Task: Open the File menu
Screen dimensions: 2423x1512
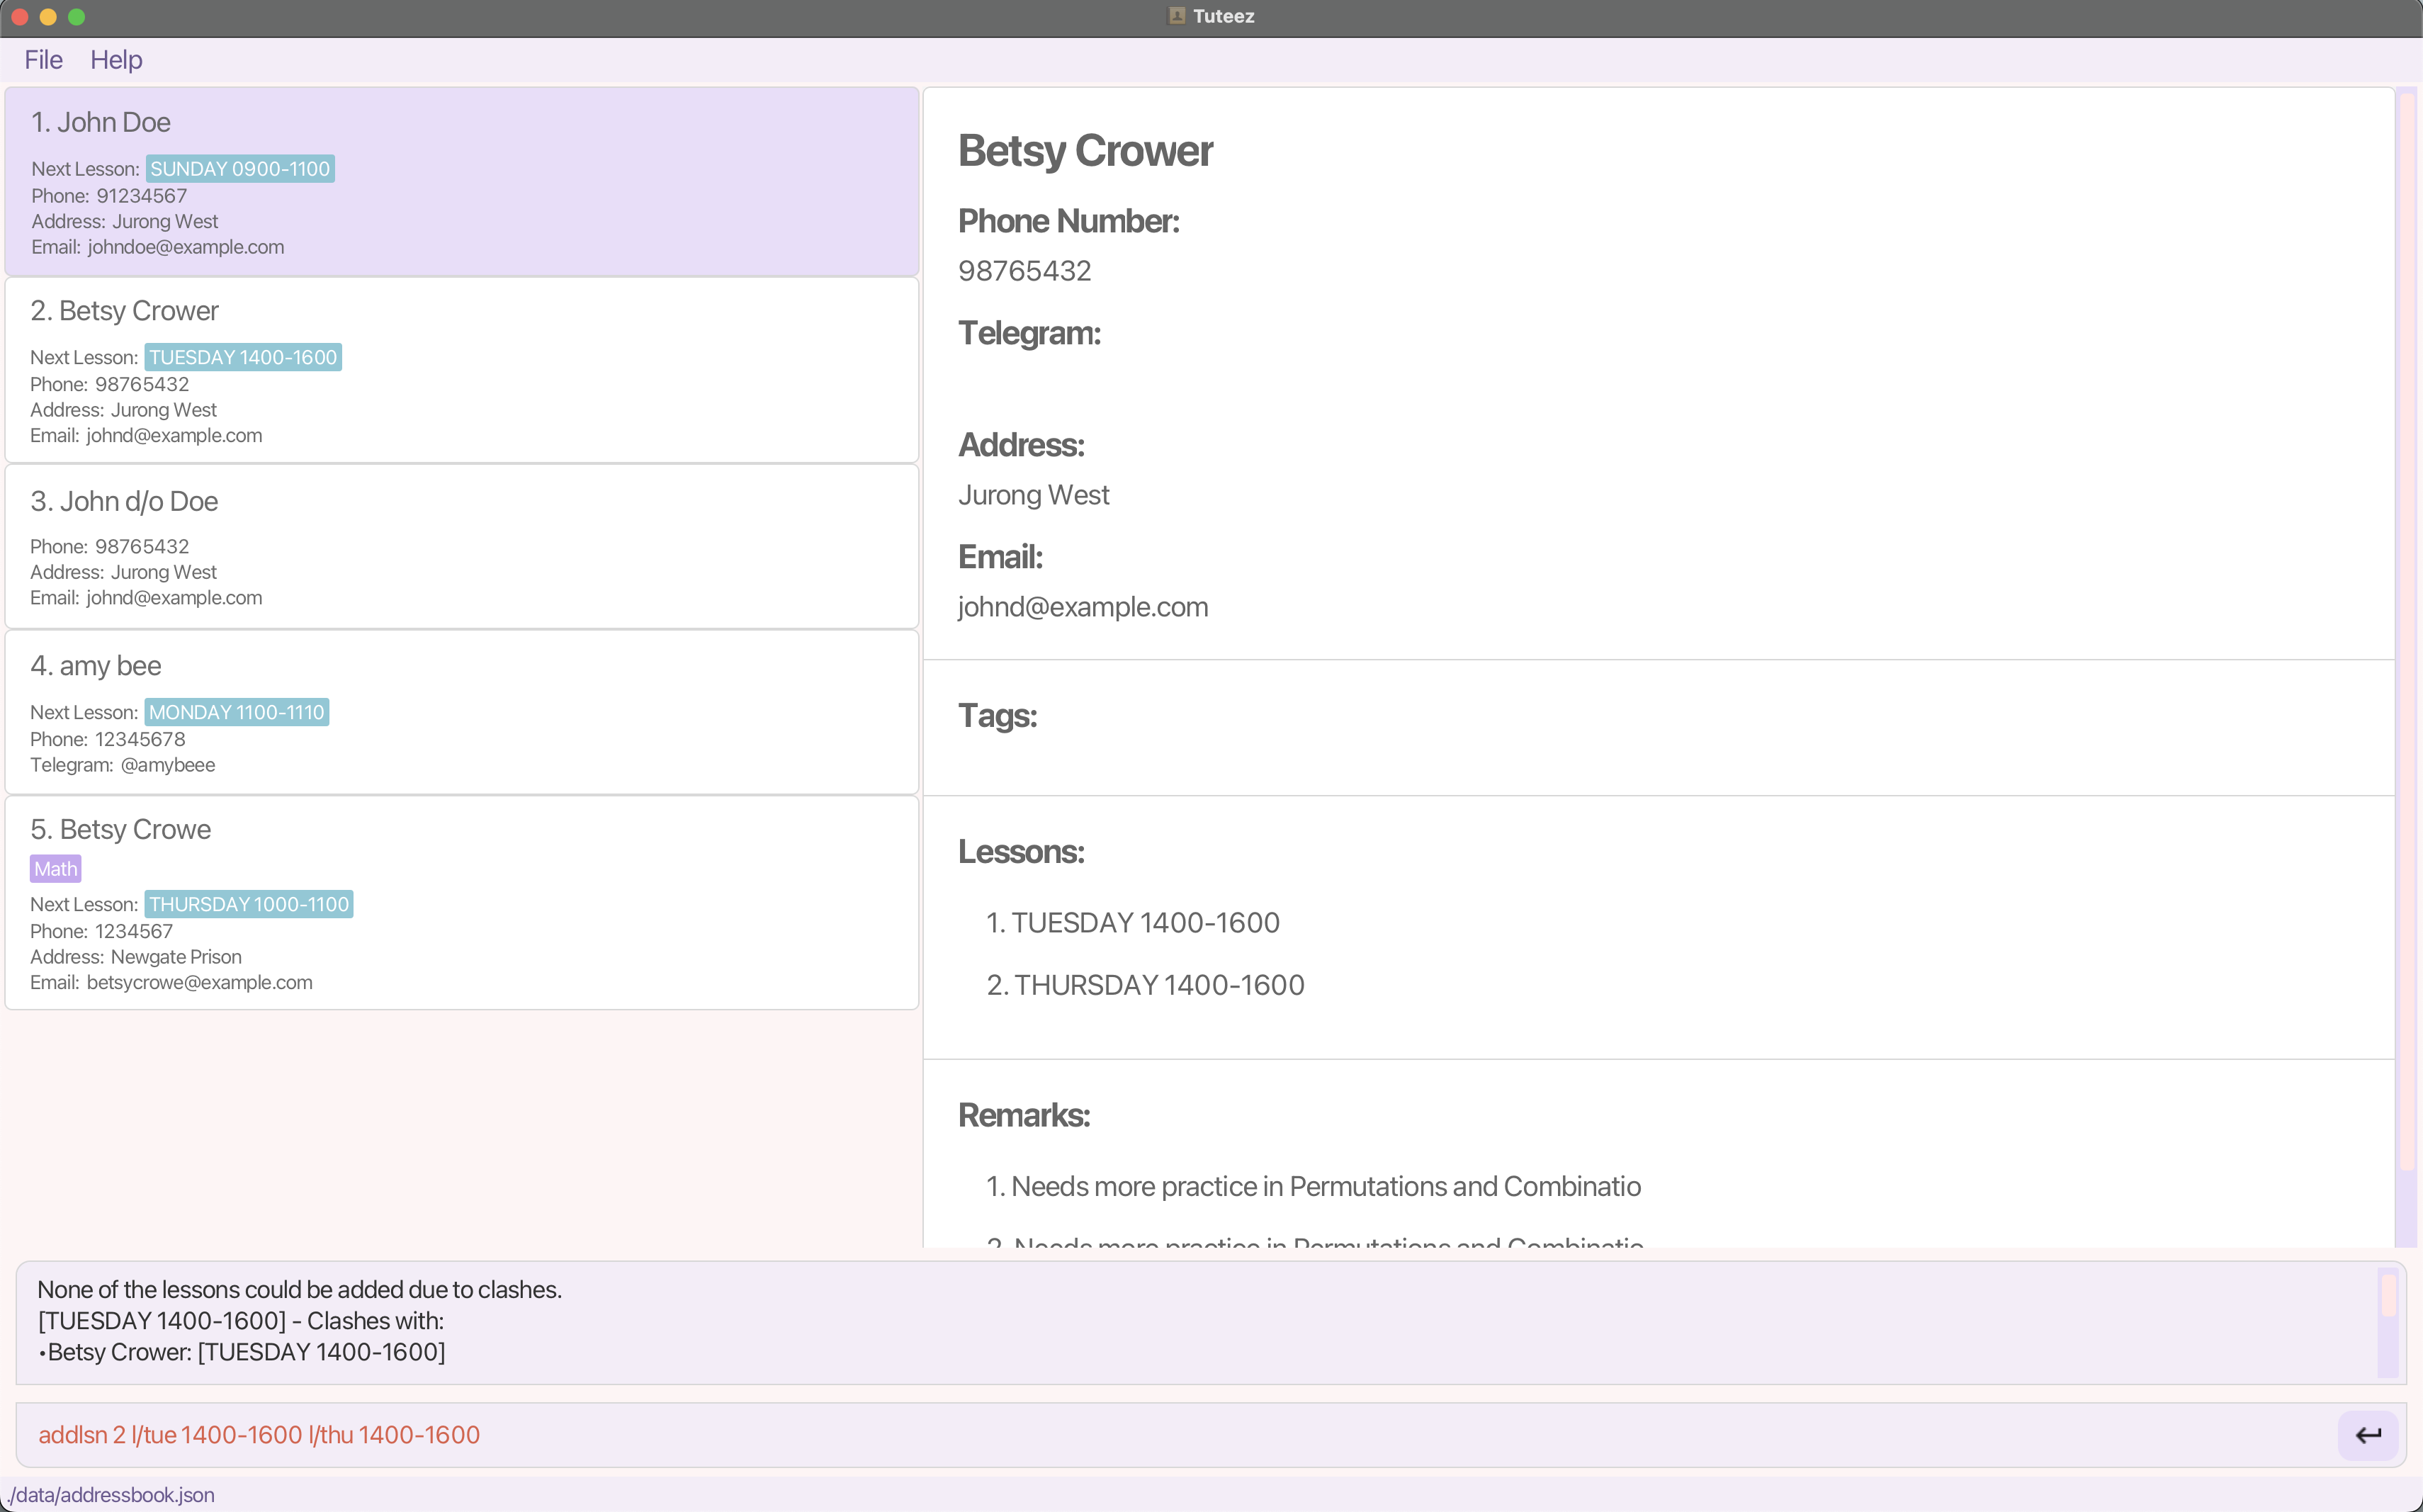Action: [x=43, y=60]
